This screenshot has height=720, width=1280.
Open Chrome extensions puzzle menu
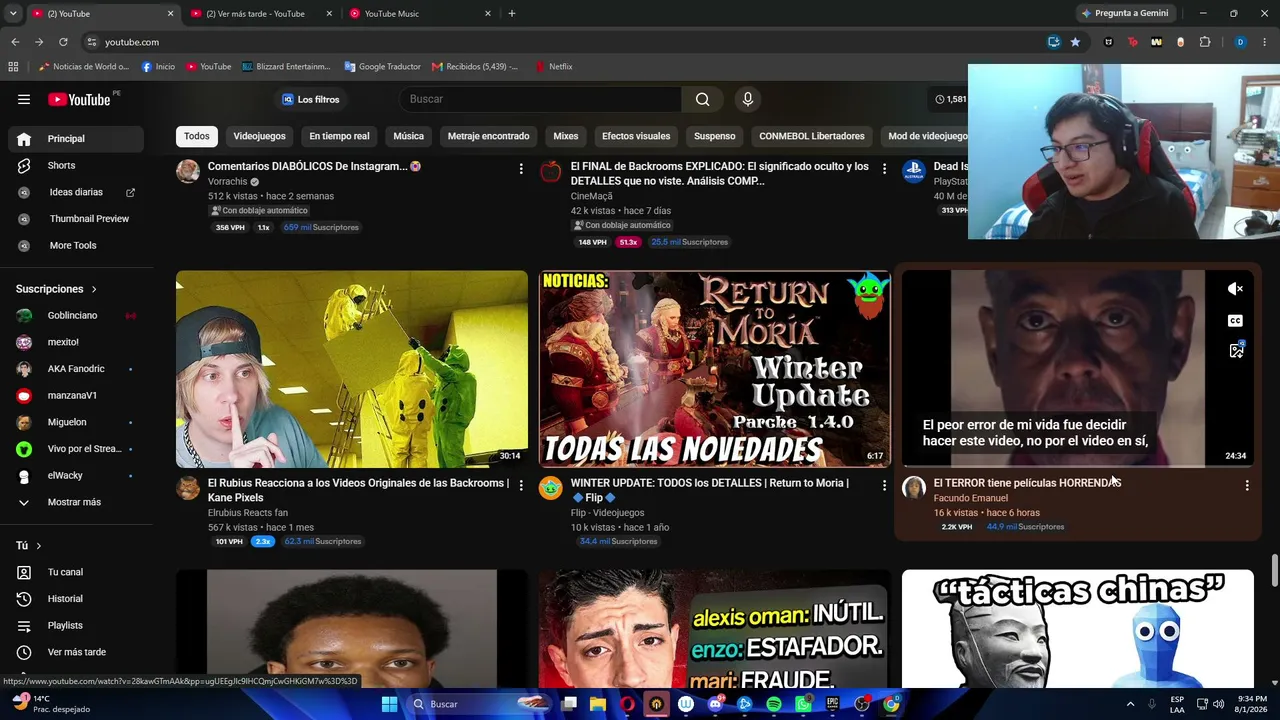click(x=1205, y=42)
